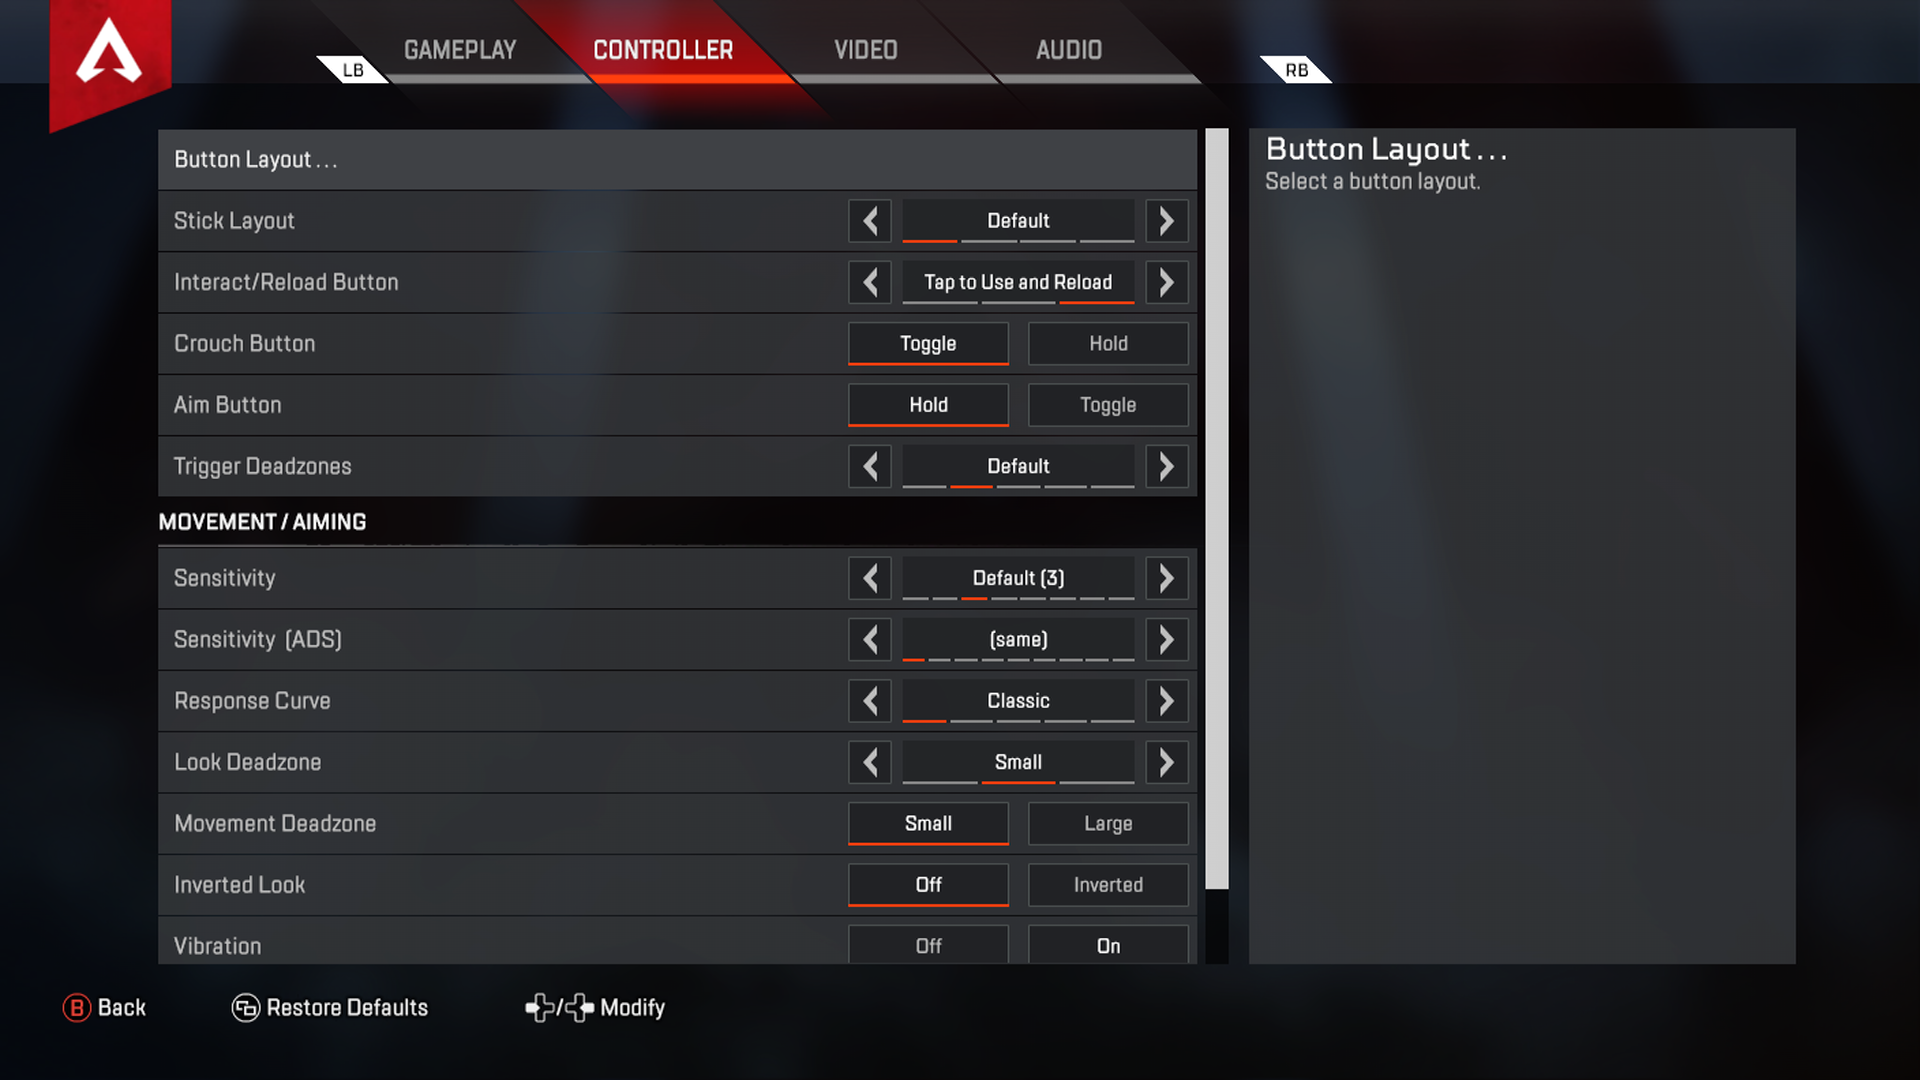The width and height of the screenshot is (1920, 1080).
Task: Click right arrow on Sensitivity setting
Action: pyautogui.click(x=1166, y=578)
